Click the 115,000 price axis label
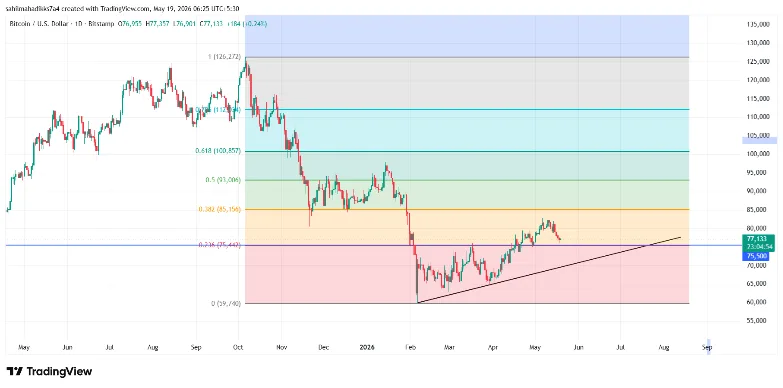 [x=757, y=99]
